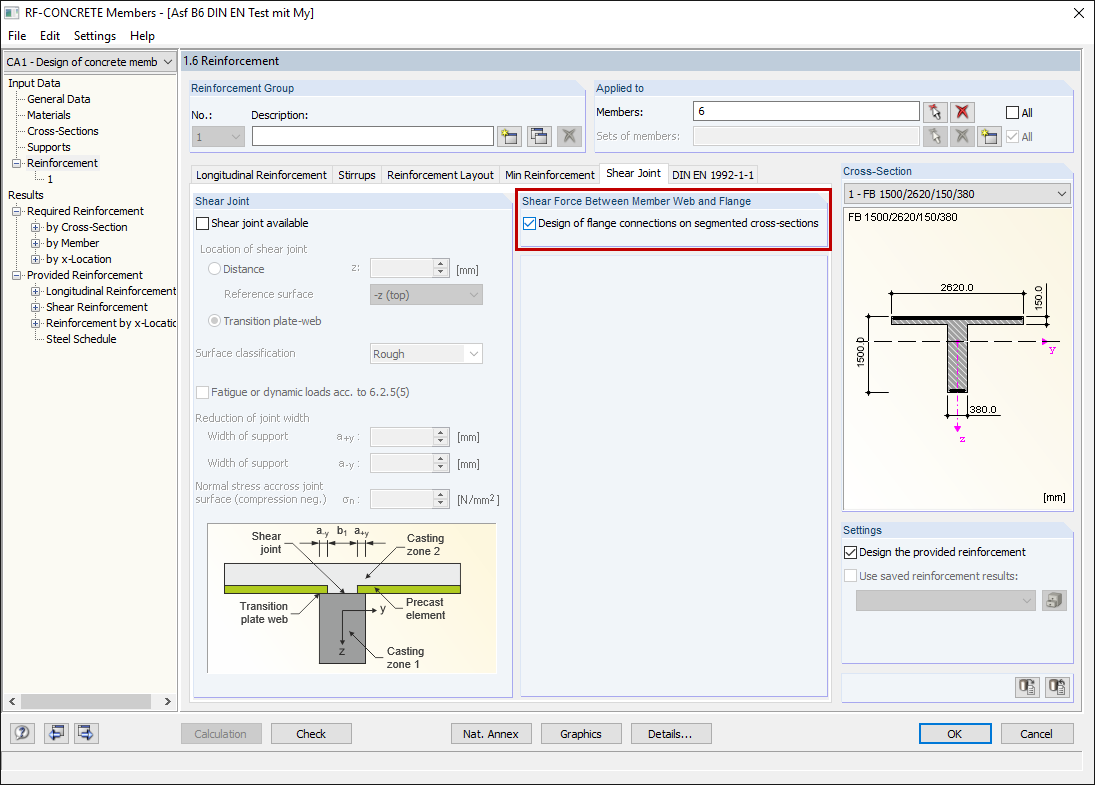Switch to Reinforcement Layout tab
The height and width of the screenshot is (785, 1095).
coord(441,175)
